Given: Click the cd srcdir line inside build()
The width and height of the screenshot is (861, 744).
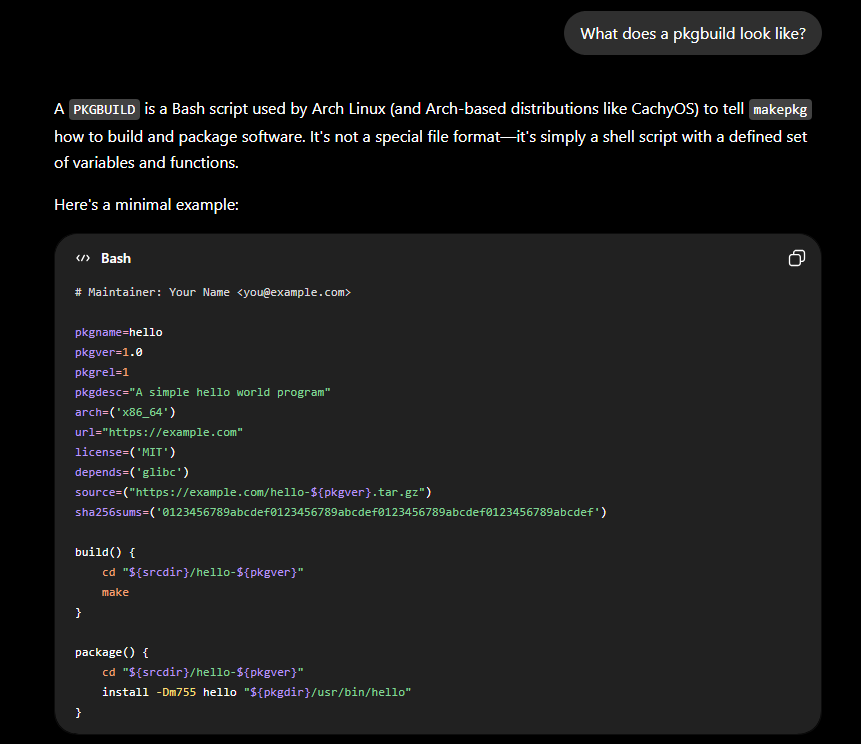Looking at the screenshot, I should 203,572.
